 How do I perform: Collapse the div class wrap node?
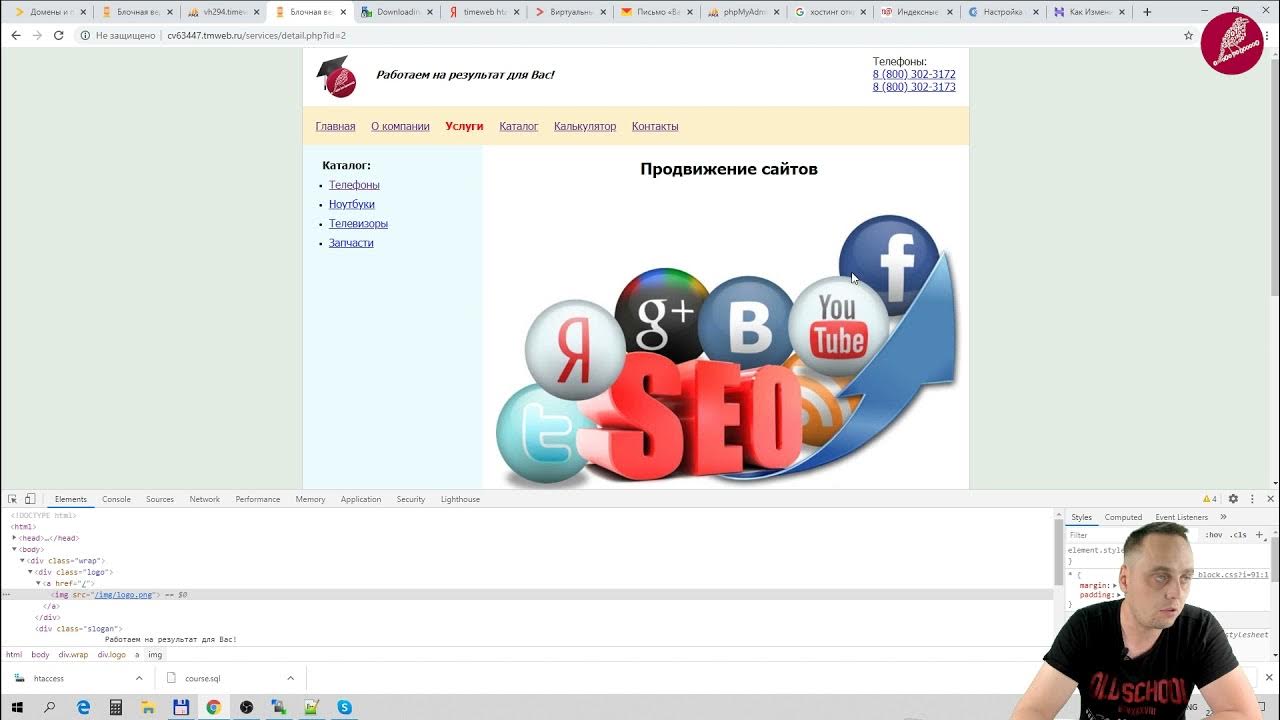[23, 561]
